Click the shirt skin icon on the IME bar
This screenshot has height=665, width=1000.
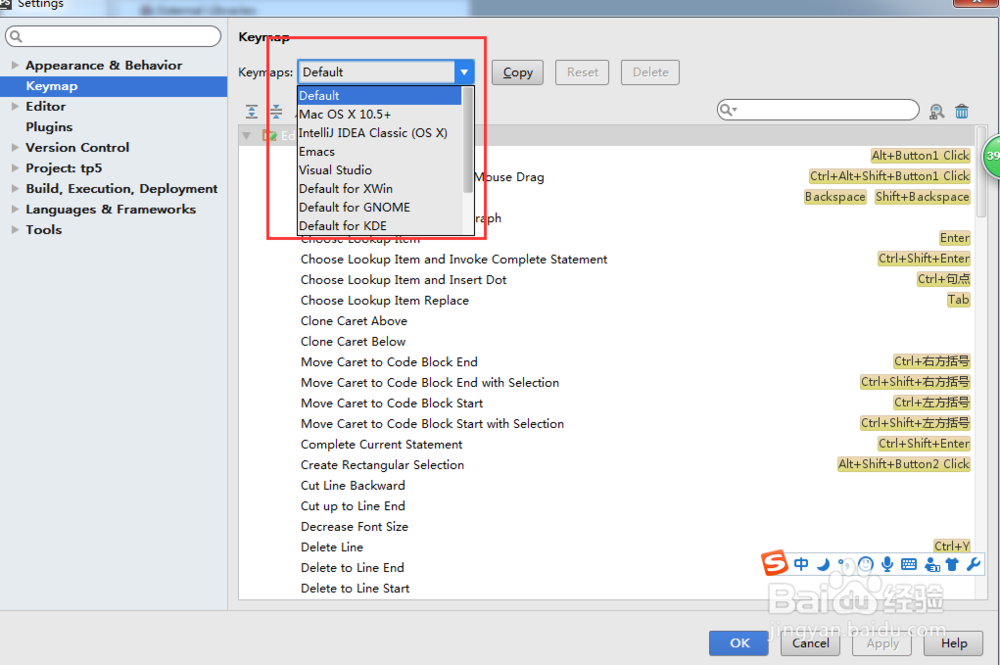pyautogui.click(x=952, y=564)
